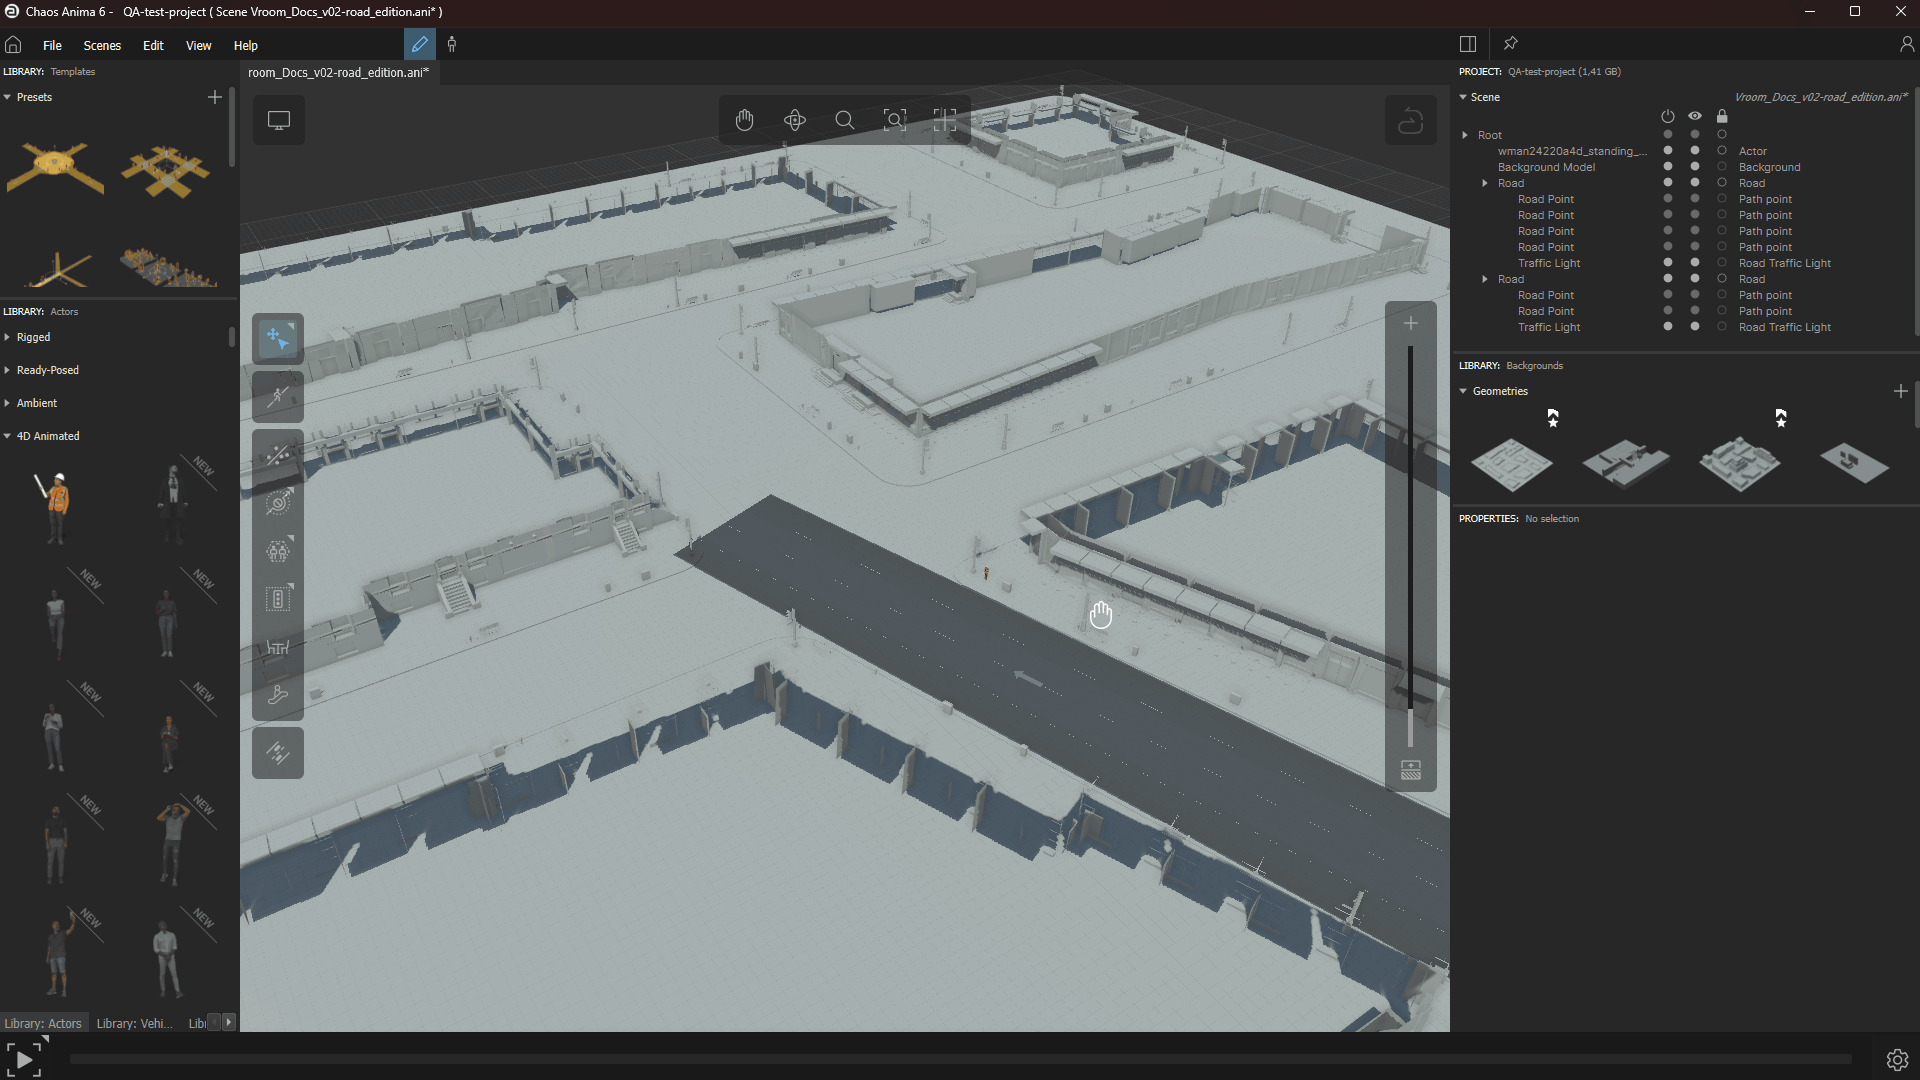Viewport: 1920px width, 1080px height.
Task: Expand the second Road tree node
Action: coord(1485,279)
